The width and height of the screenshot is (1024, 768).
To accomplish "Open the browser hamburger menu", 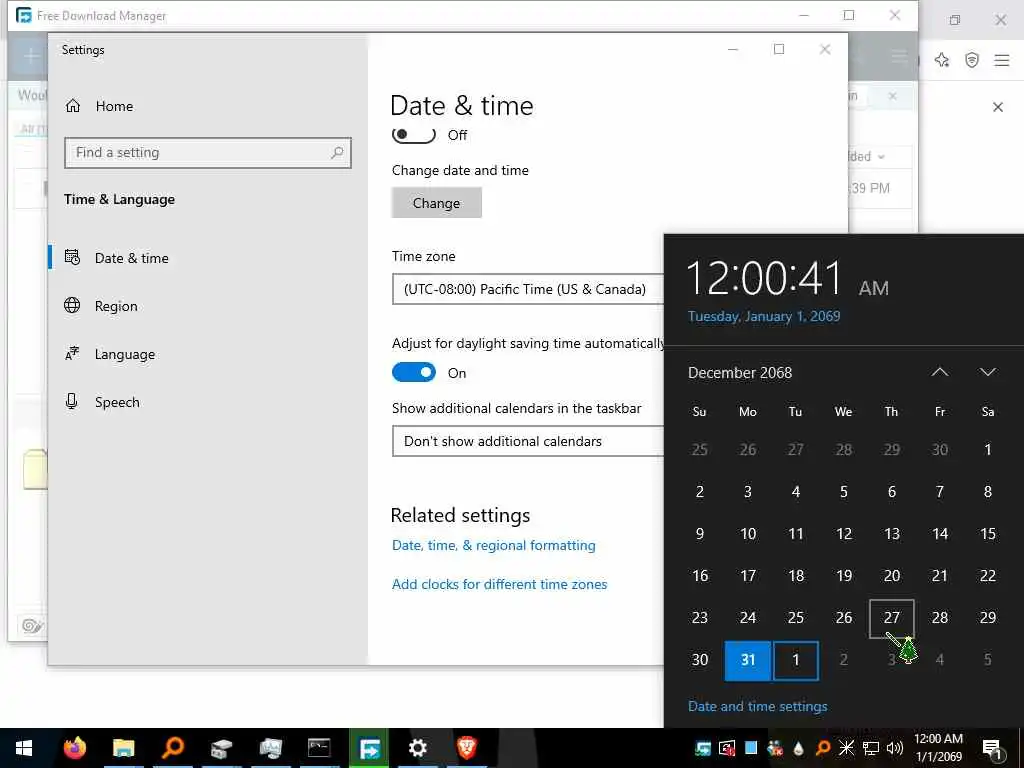I will coord(1002,60).
